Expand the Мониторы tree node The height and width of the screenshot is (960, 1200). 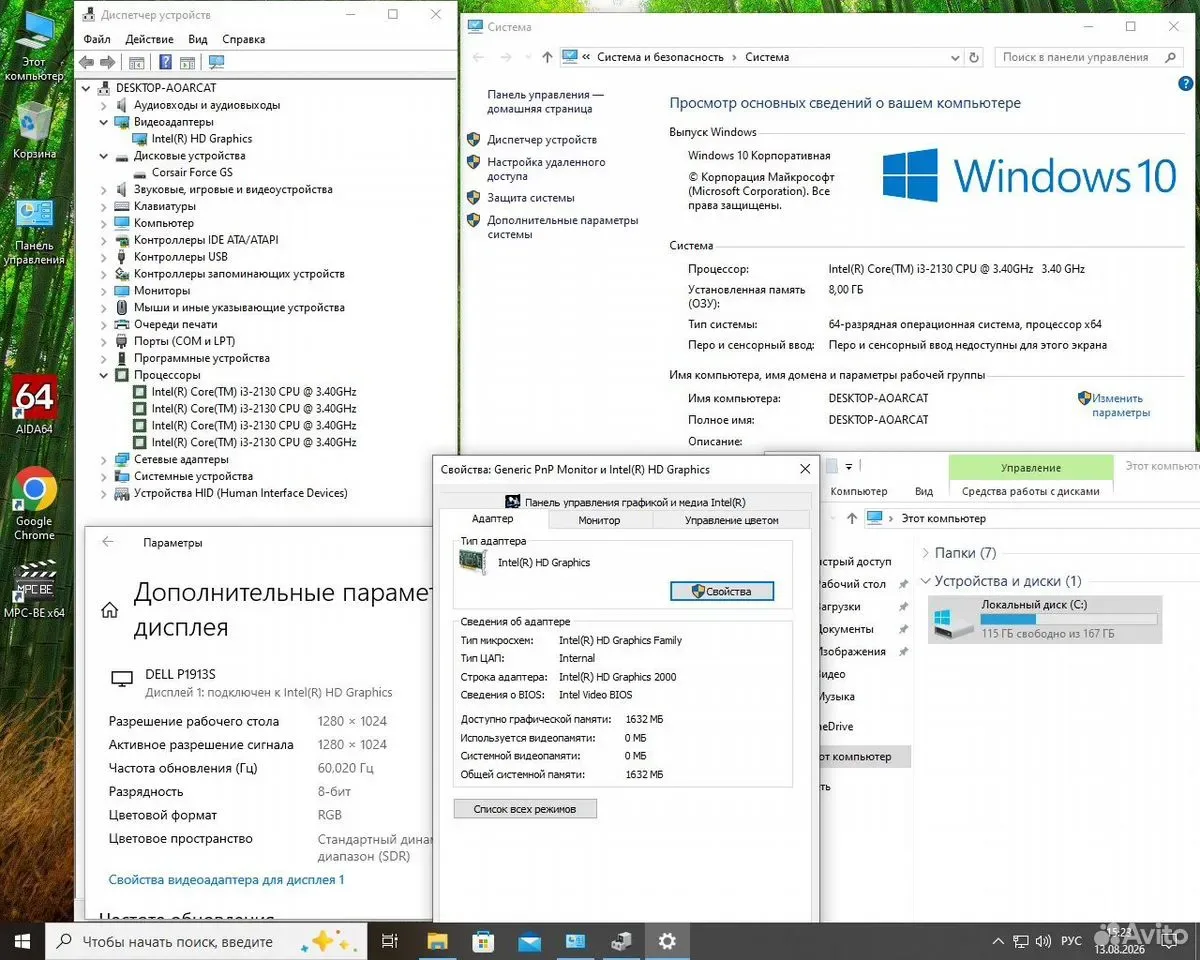(103, 291)
